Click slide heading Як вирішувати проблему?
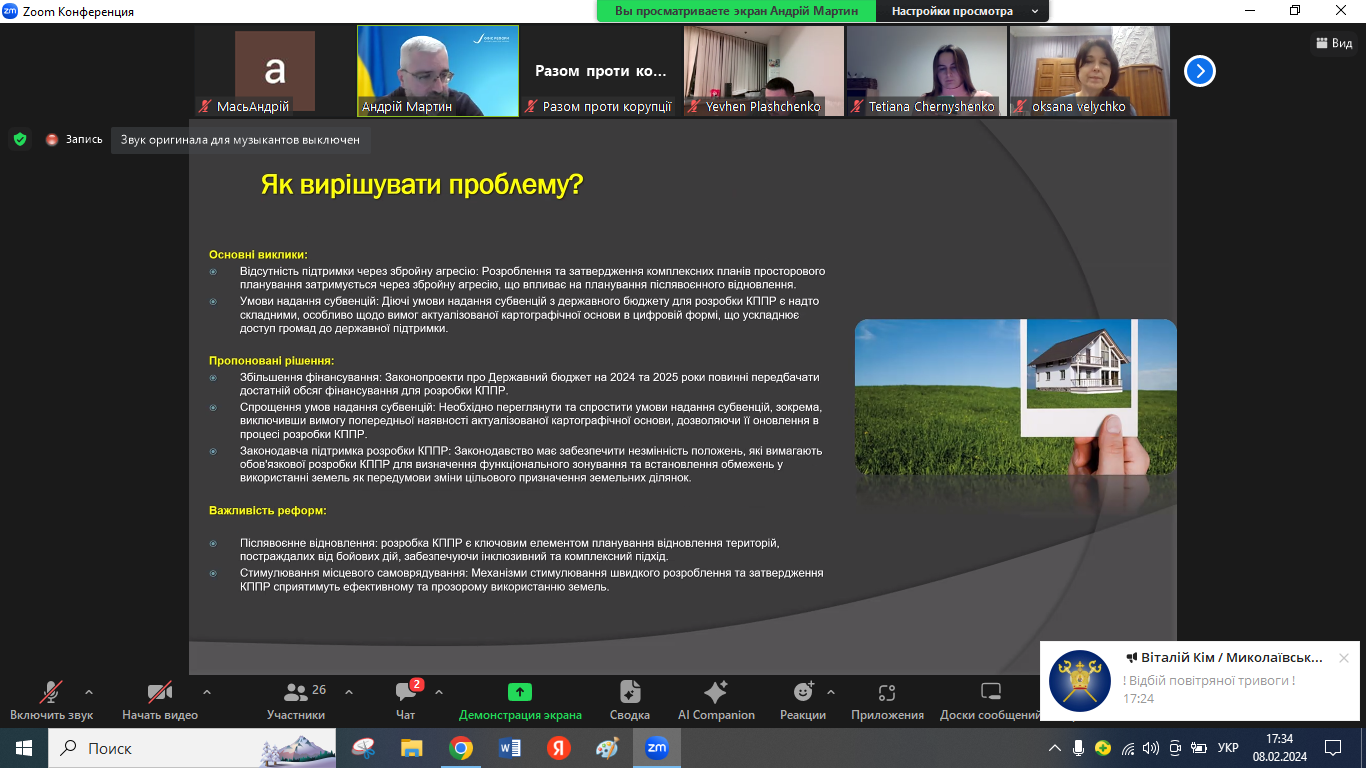 (x=422, y=185)
